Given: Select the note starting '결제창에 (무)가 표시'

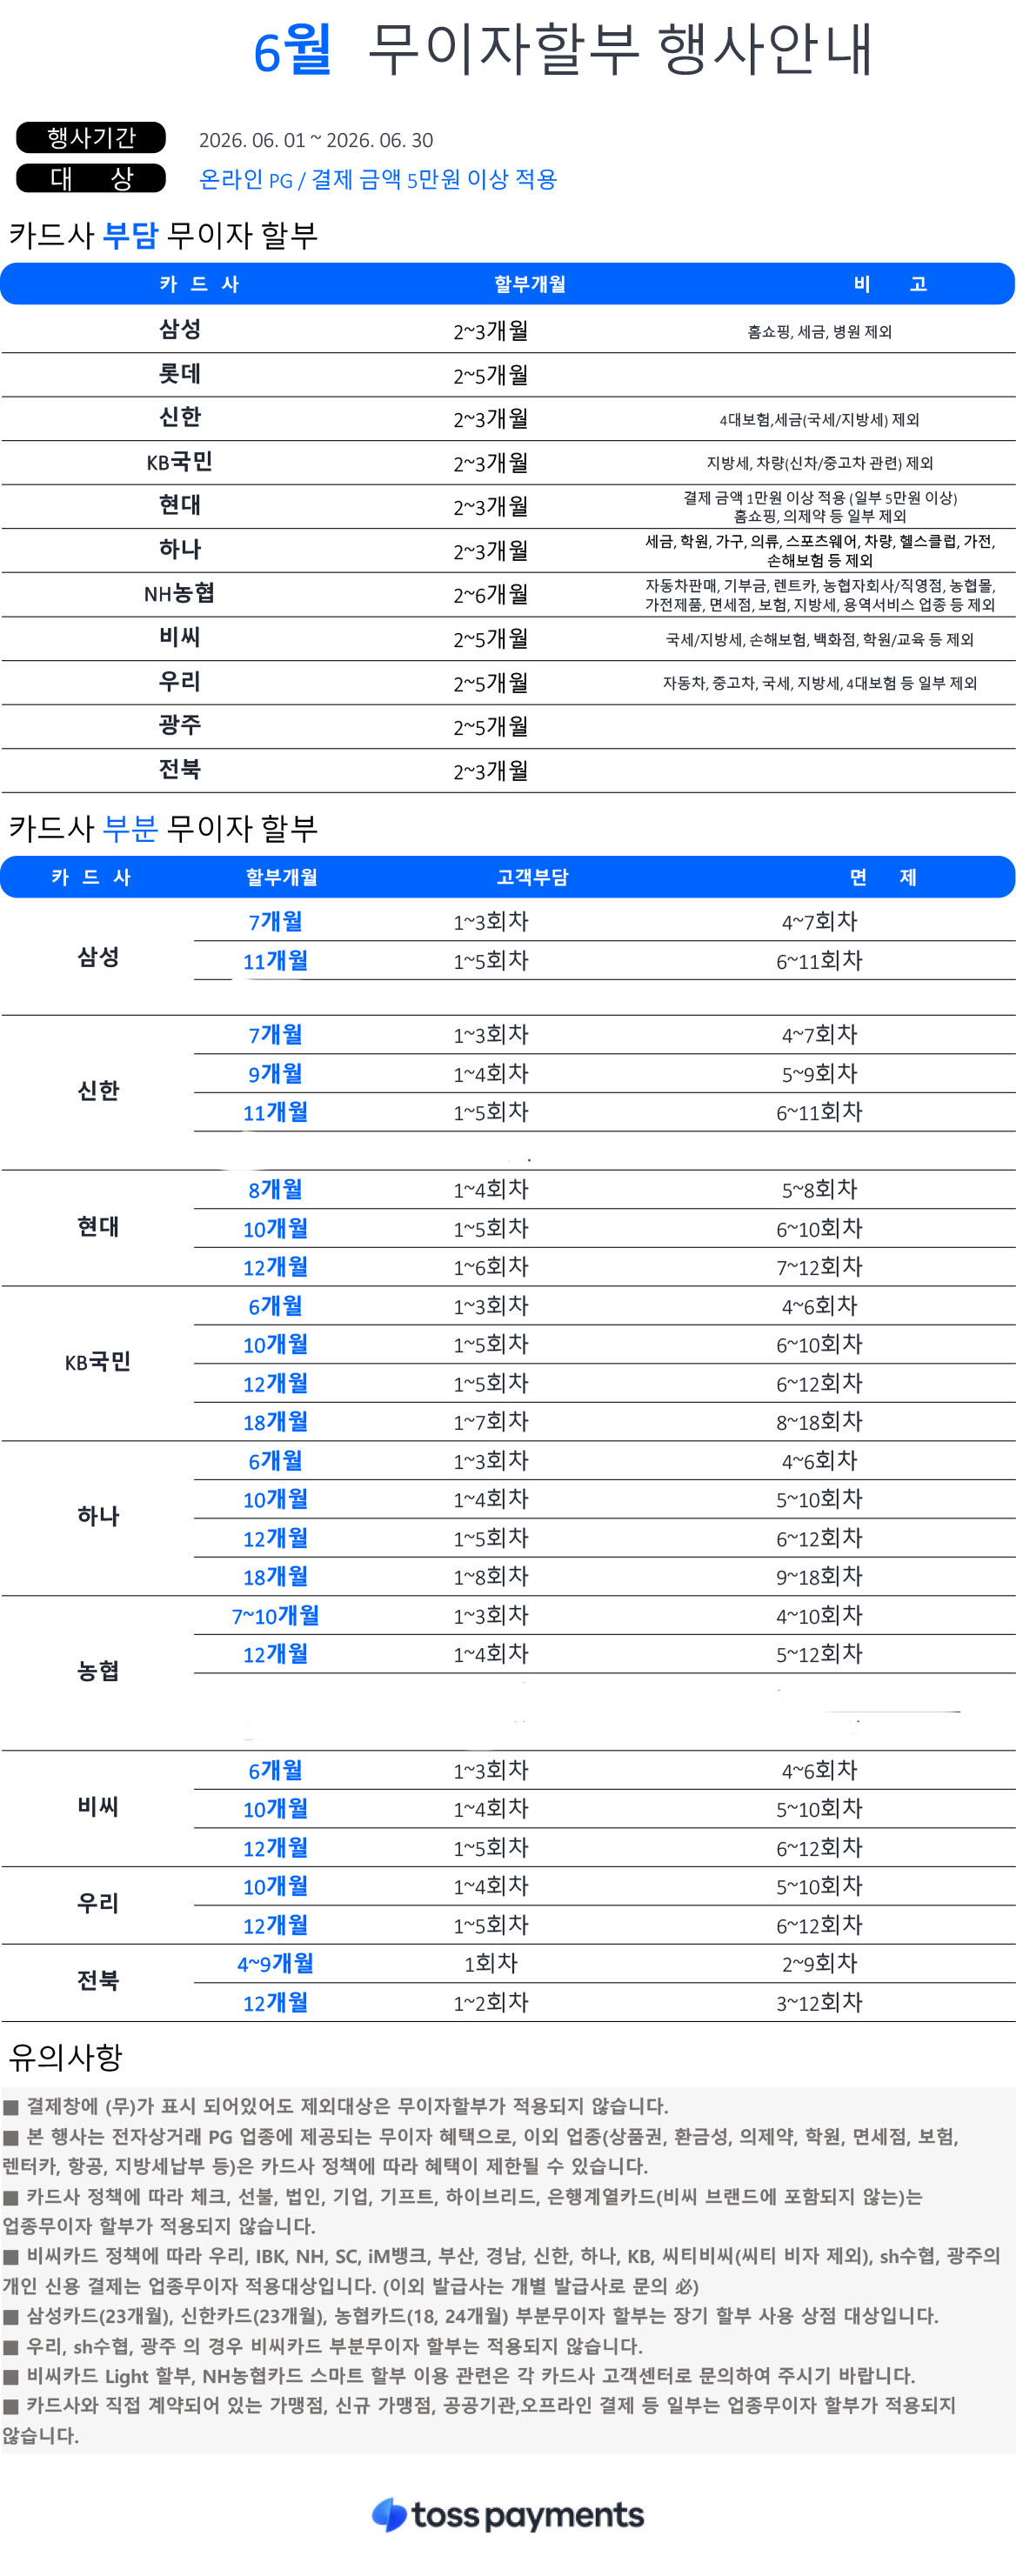Looking at the screenshot, I should pos(336,2106).
